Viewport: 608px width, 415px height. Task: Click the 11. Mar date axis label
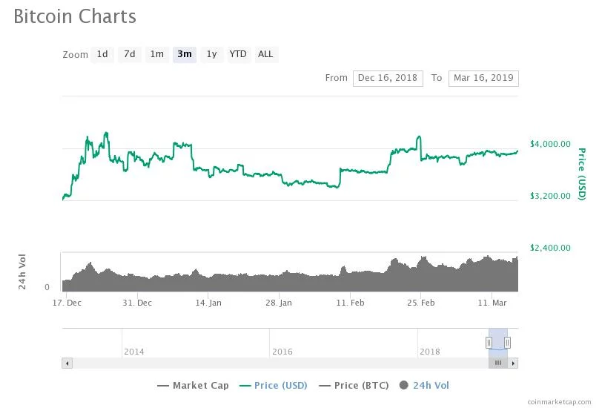[x=492, y=303]
